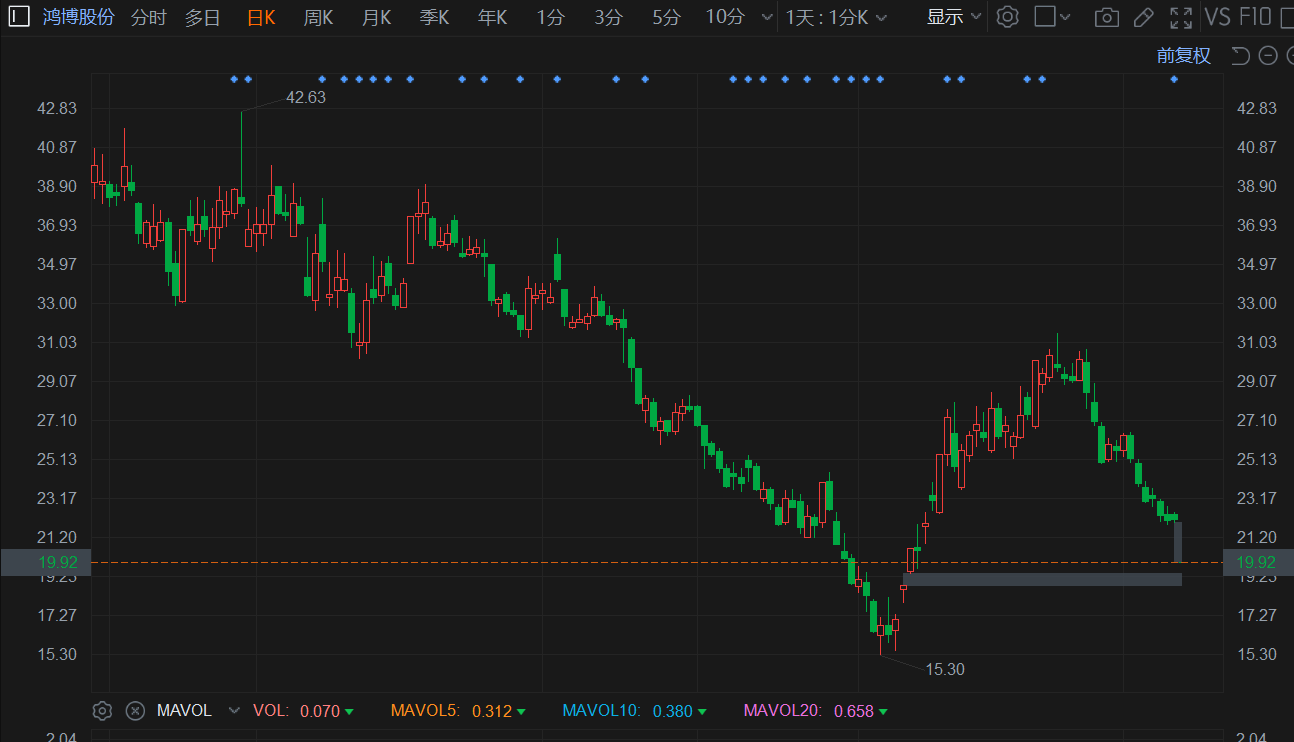This screenshot has width=1294, height=742.
Task: Enter fullscreen chart mode
Action: pyautogui.click(x=1181, y=17)
